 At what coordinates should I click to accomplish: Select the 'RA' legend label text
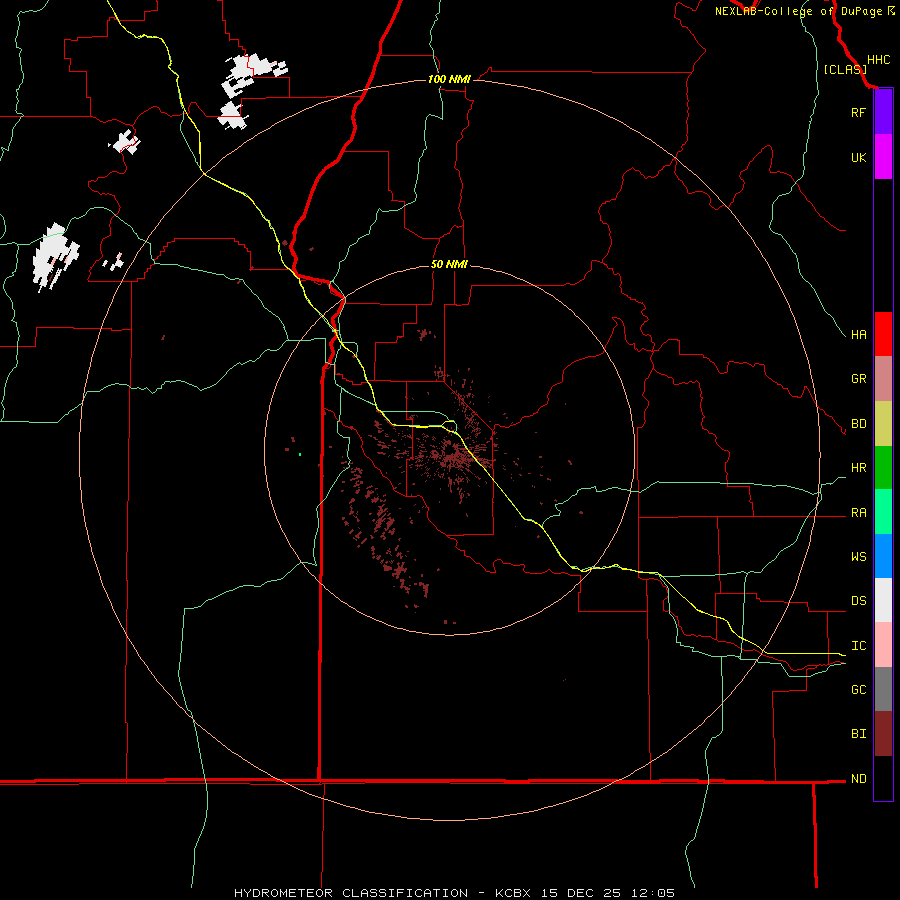[858, 513]
